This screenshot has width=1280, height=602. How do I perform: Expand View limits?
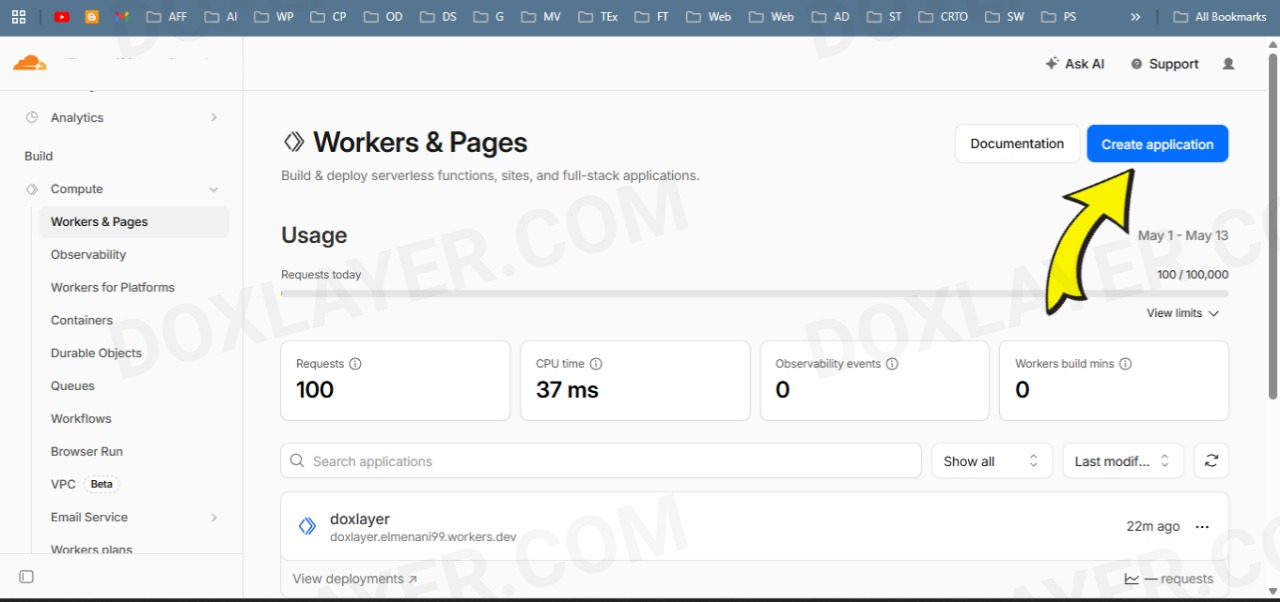(x=1183, y=313)
